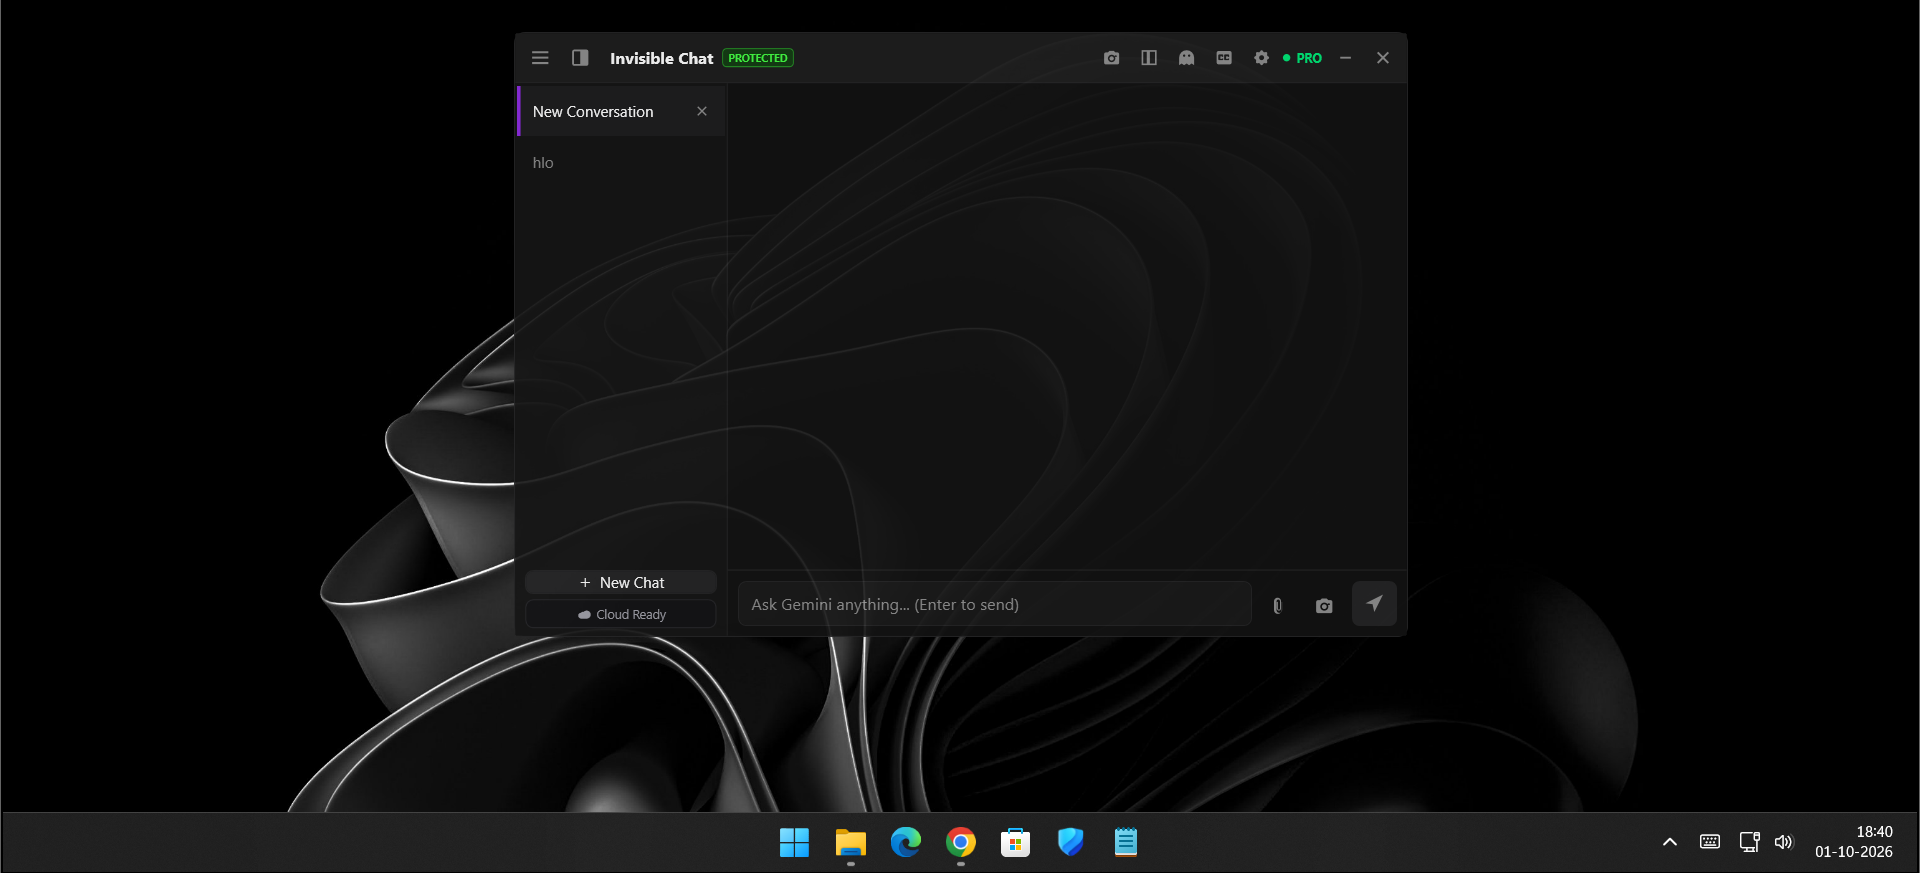This screenshot has width=1920, height=873.
Task: Open the hamburger menu in Invisible Chat
Action: (540, 58)
